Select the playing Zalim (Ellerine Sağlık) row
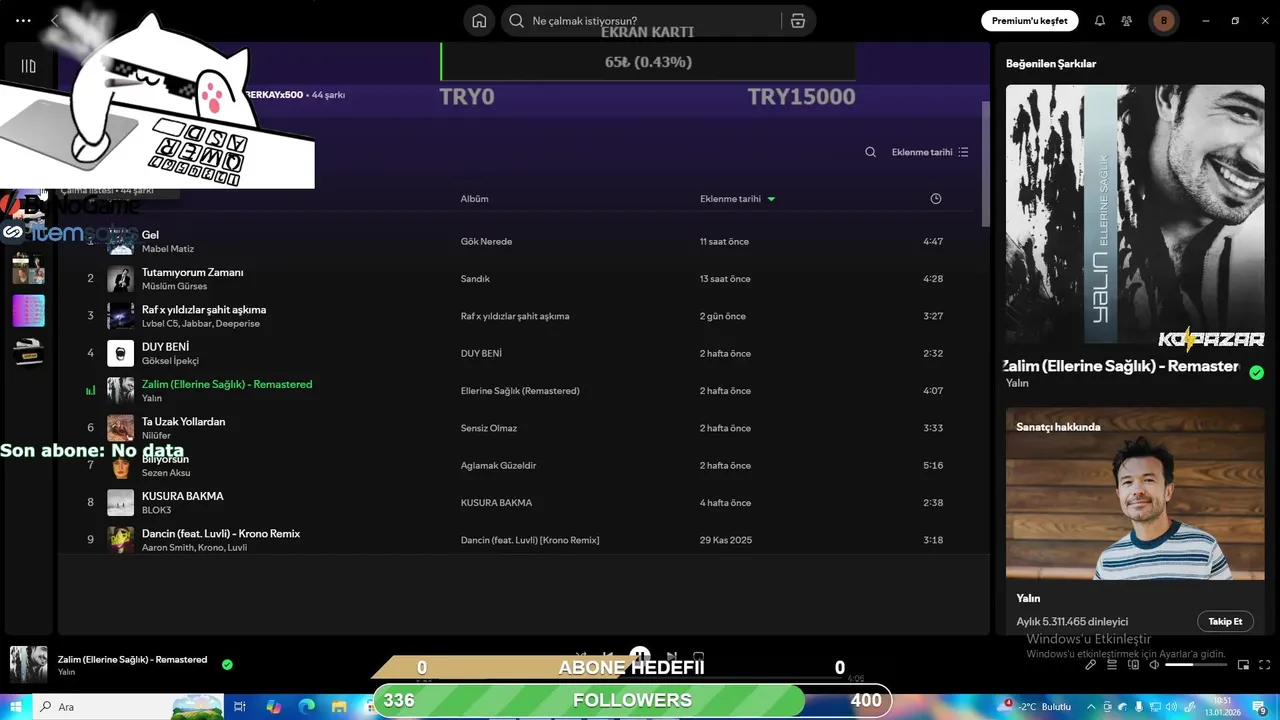The image size is (1280, 720). tap(515, 390)
